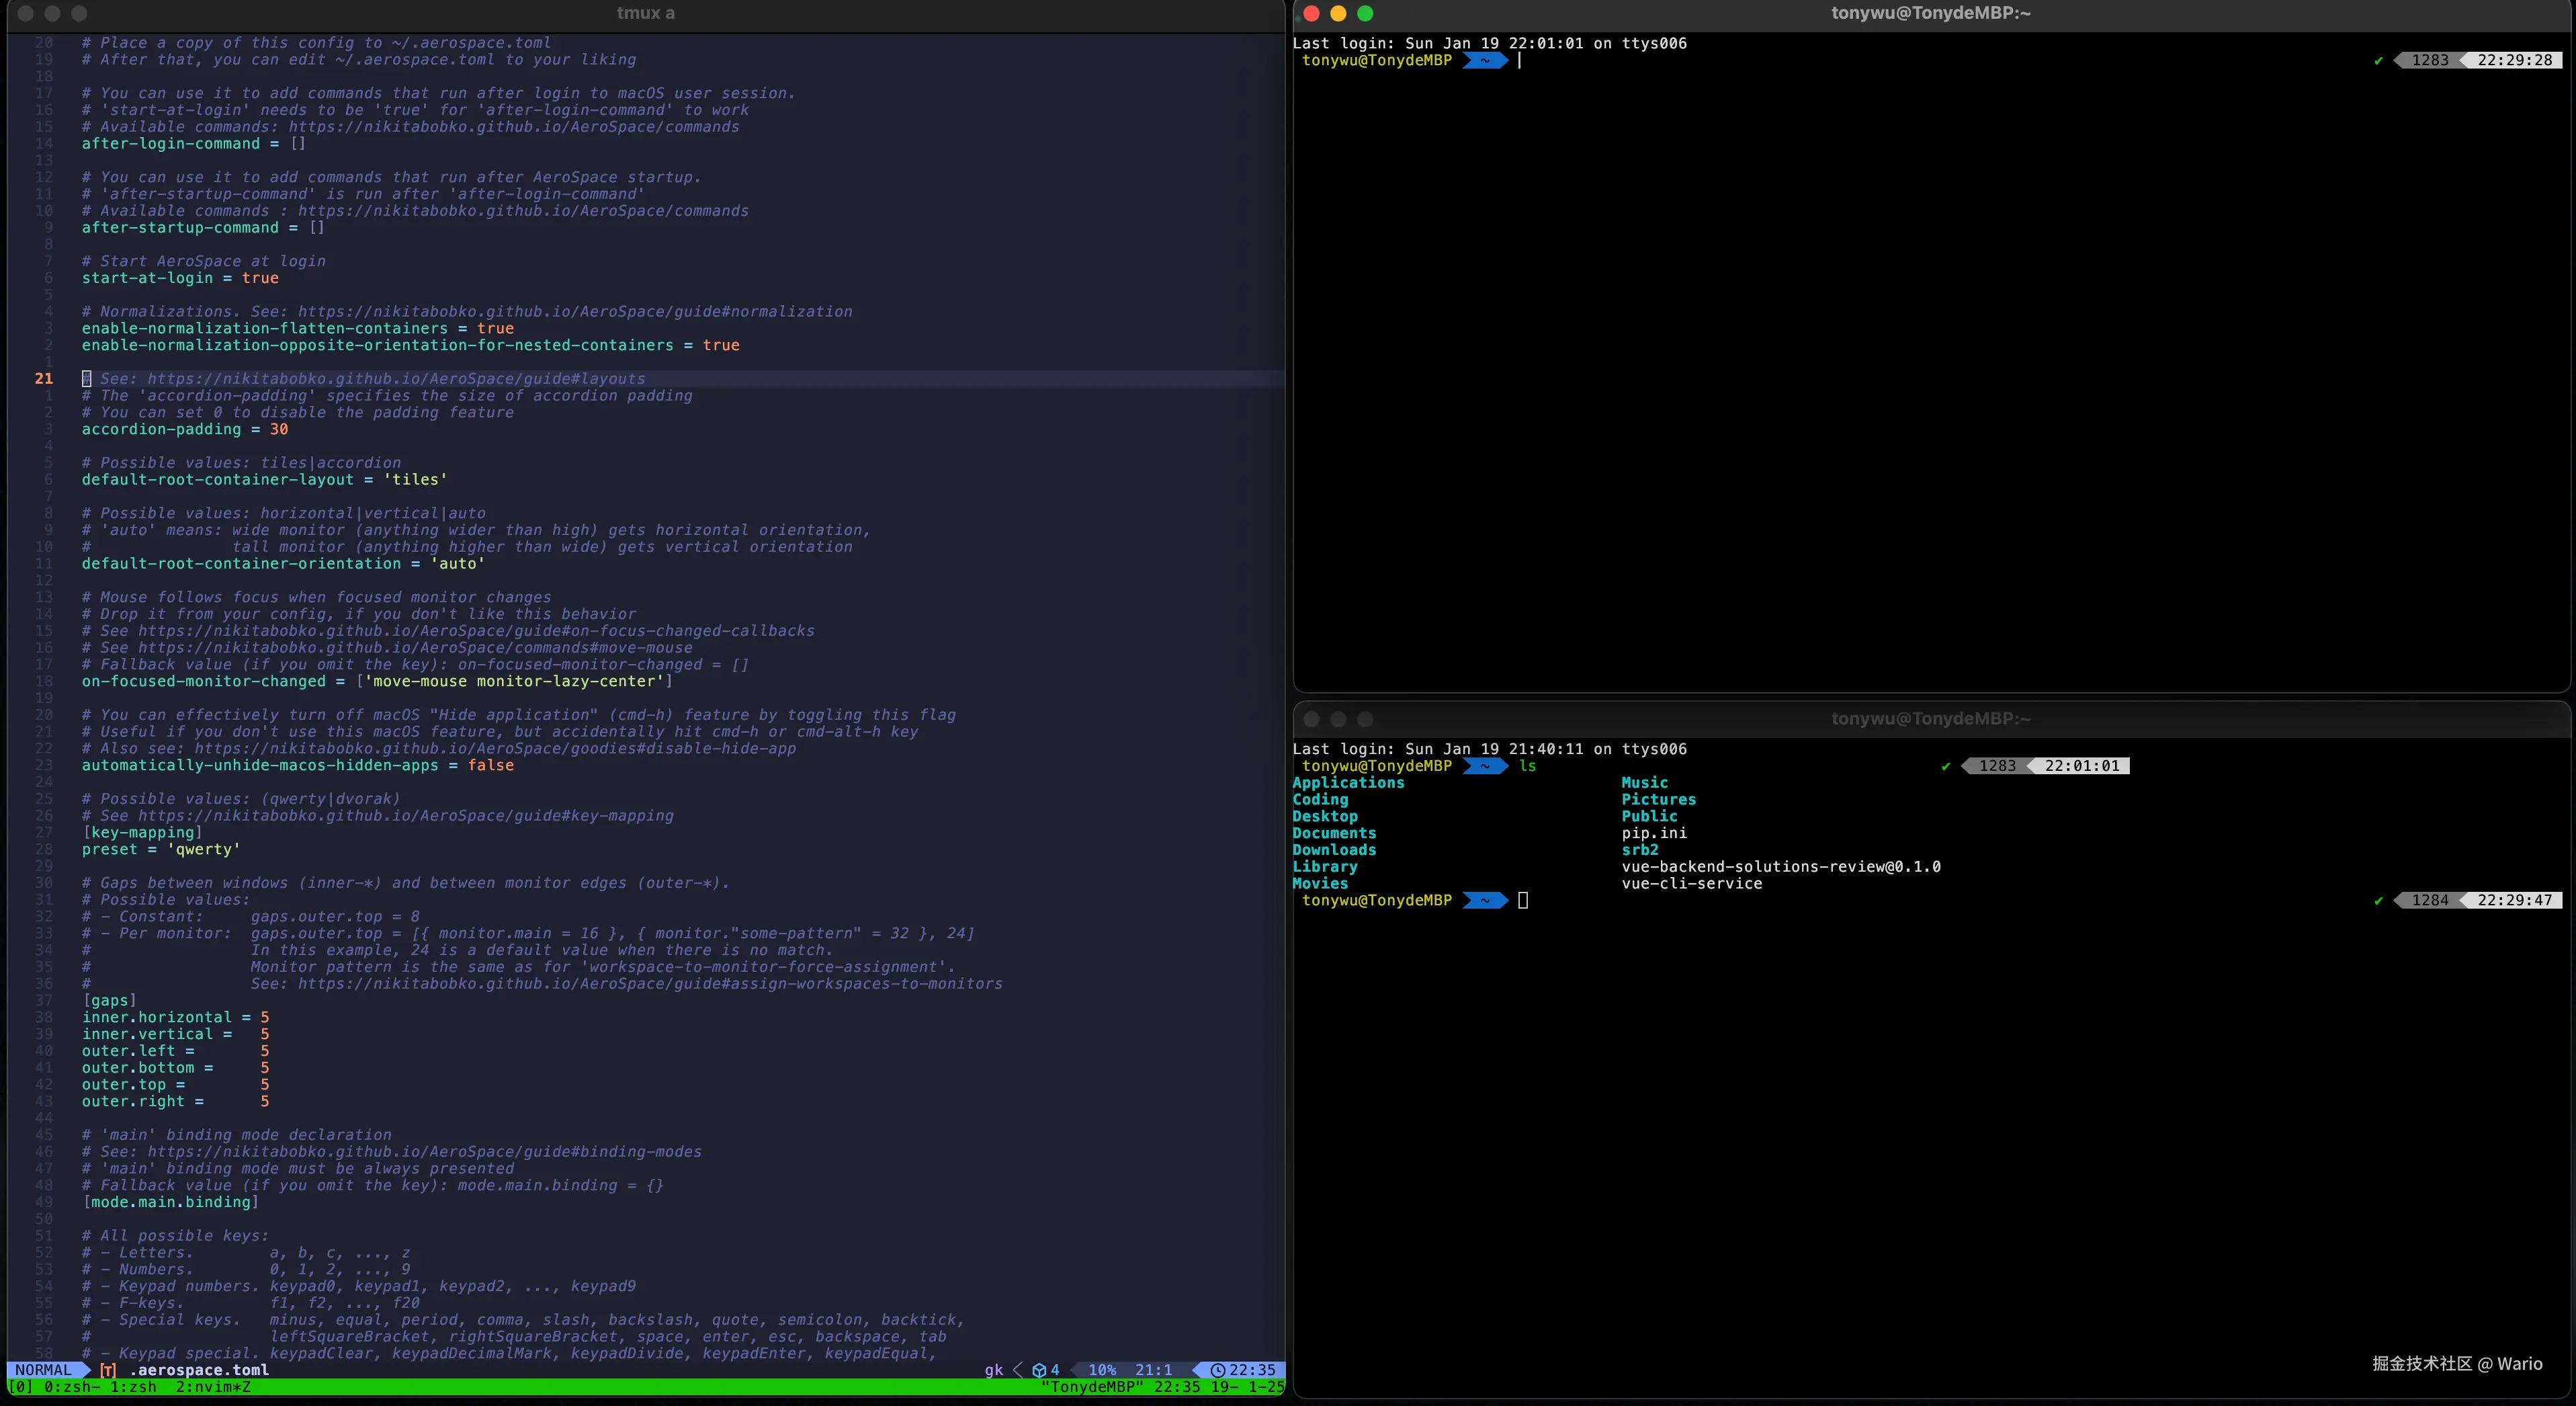This screenshot has width=2576, height=1406.
Task: Close the top-right terminal with red button
Action: click(x=1312, y=13)
